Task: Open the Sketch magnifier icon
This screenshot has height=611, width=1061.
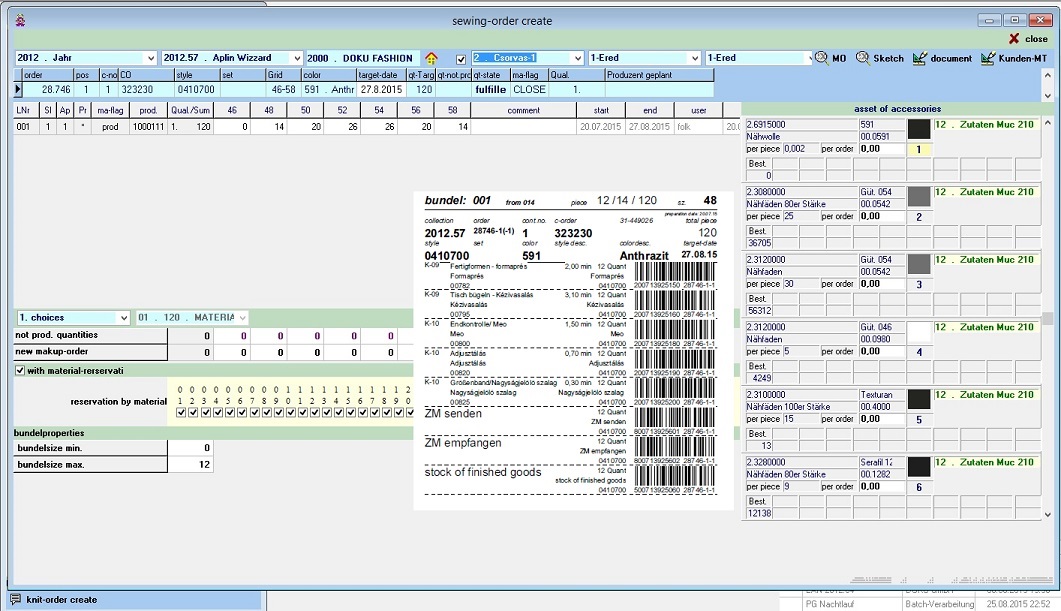Action: 862,58
